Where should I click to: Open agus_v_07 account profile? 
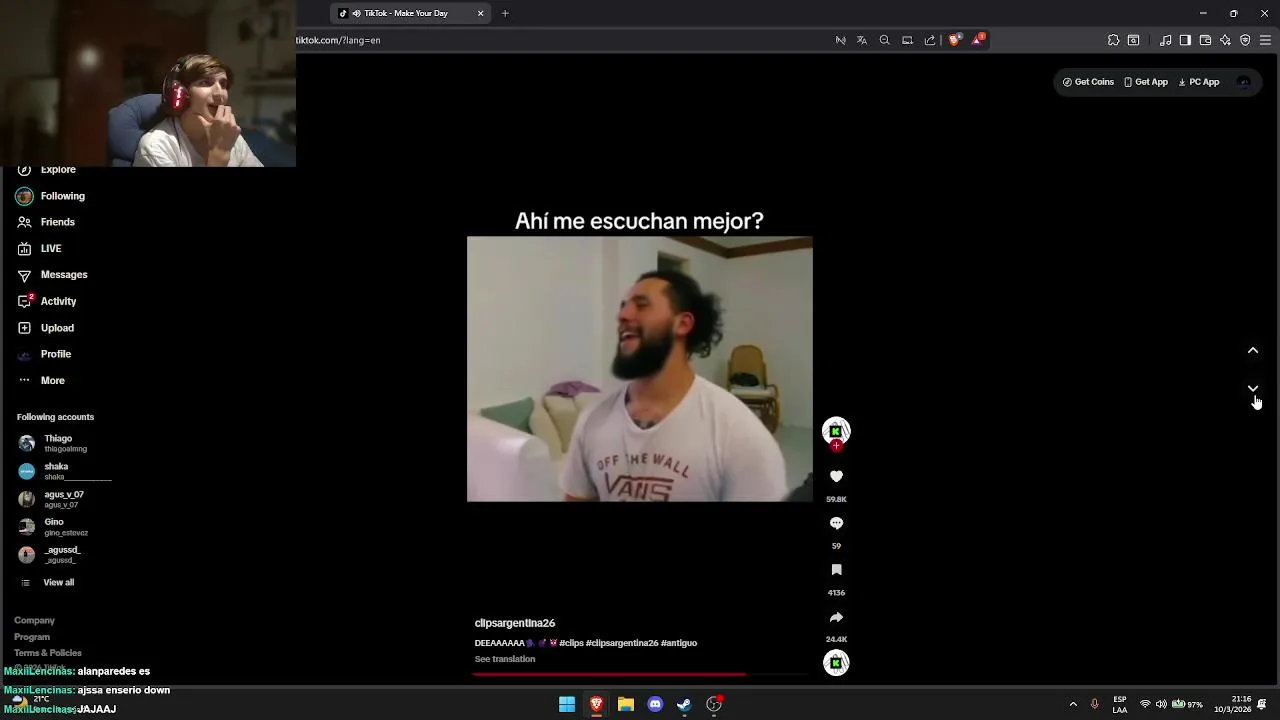pos(51,499)
